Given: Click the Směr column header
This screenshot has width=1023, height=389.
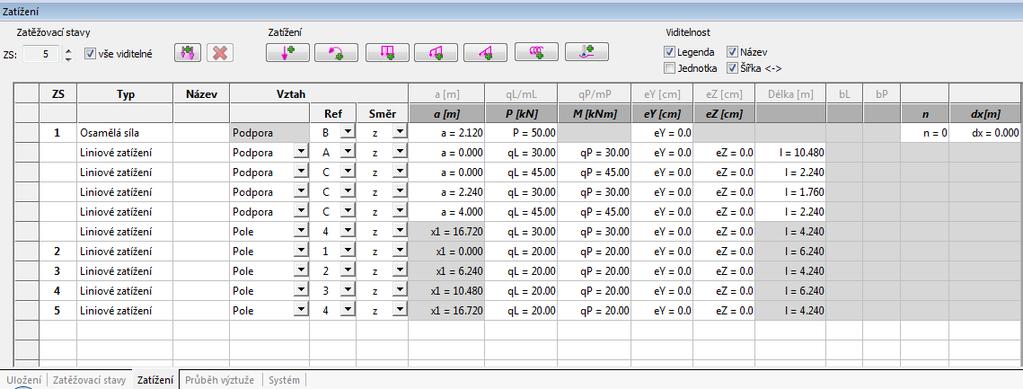Looking at the screenshot, I should 382,114.
